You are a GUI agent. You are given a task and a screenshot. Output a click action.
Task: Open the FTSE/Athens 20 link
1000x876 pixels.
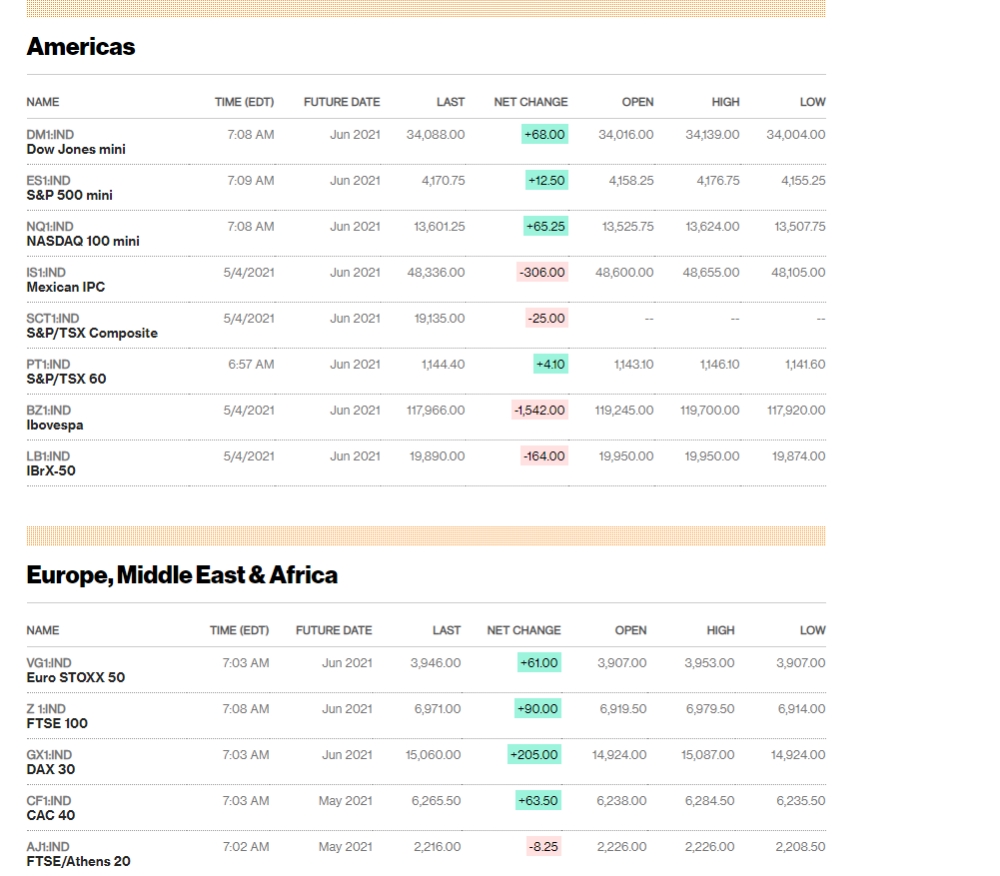(x=78, y=861)
